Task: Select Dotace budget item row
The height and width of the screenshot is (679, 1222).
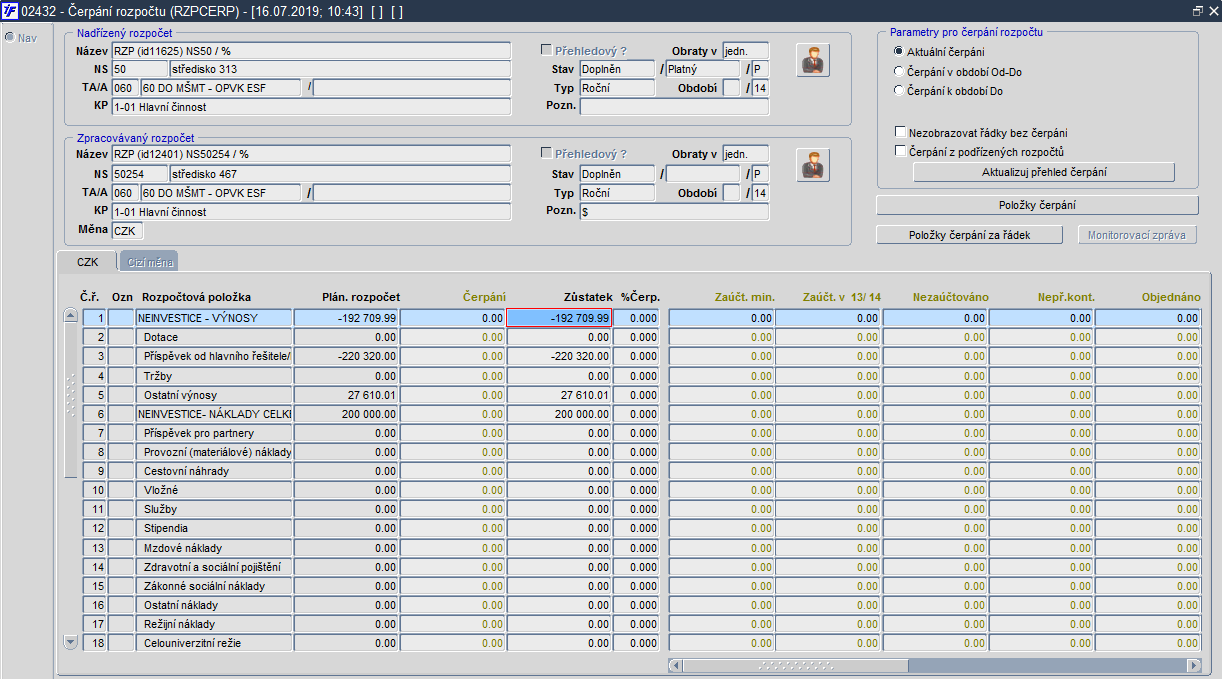Action: click(x=214, y=337)
